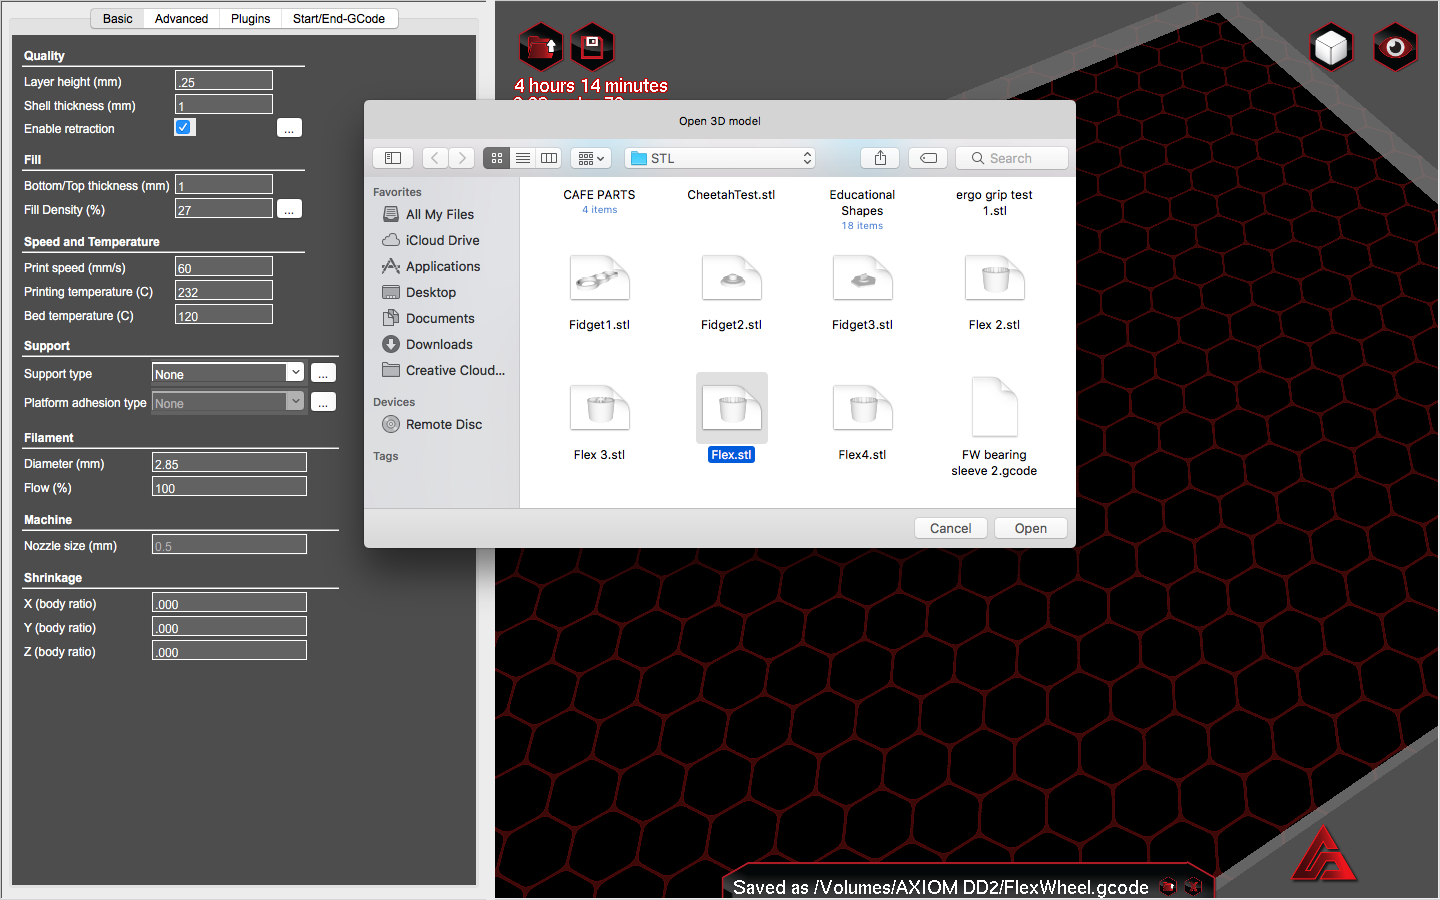Select the Fidget2.stl file icon

click(732, 278)
